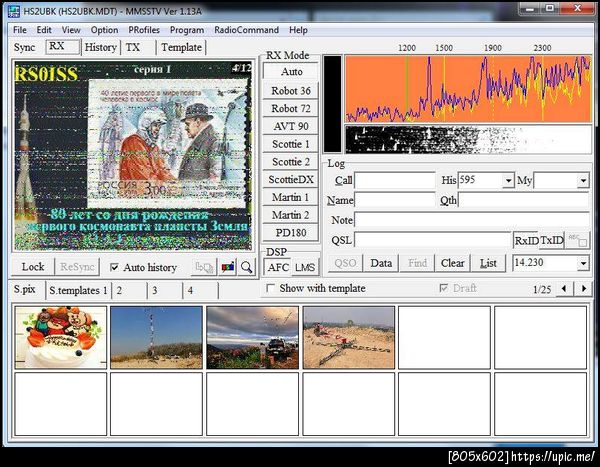This screenshot has width=600, height=467.
Task: Click the TxID button
Action: tap(552, 240)
